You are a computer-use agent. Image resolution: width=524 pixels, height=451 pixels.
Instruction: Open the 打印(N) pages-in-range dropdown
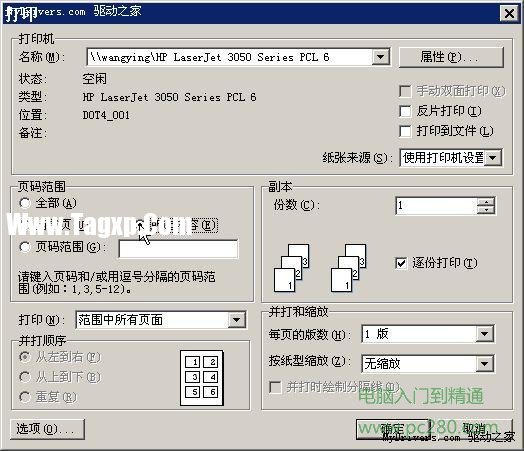pos(236,320)
